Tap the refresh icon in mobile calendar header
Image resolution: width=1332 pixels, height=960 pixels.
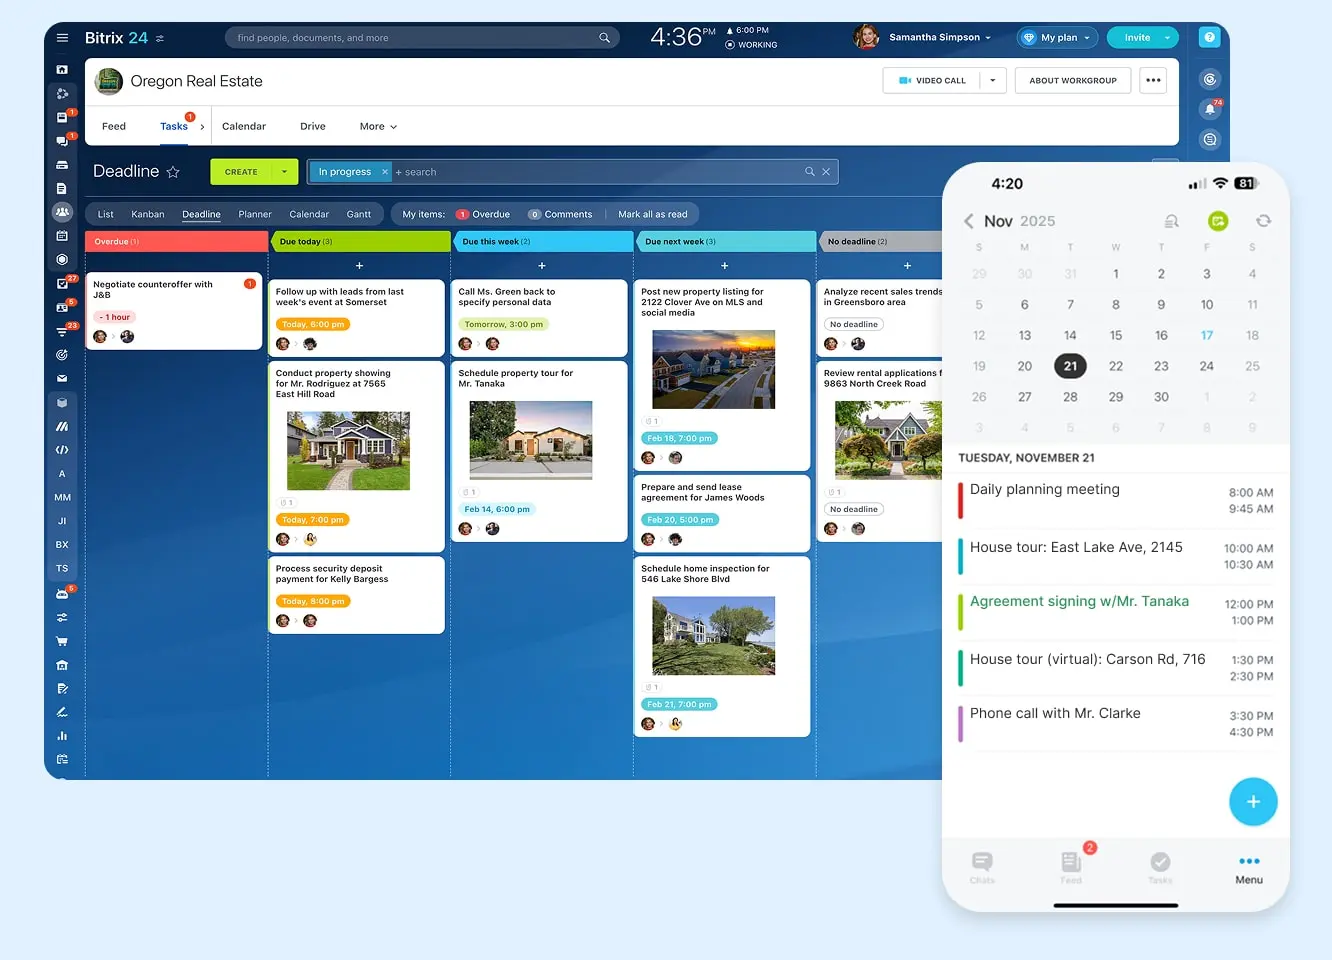(1263, 221)
